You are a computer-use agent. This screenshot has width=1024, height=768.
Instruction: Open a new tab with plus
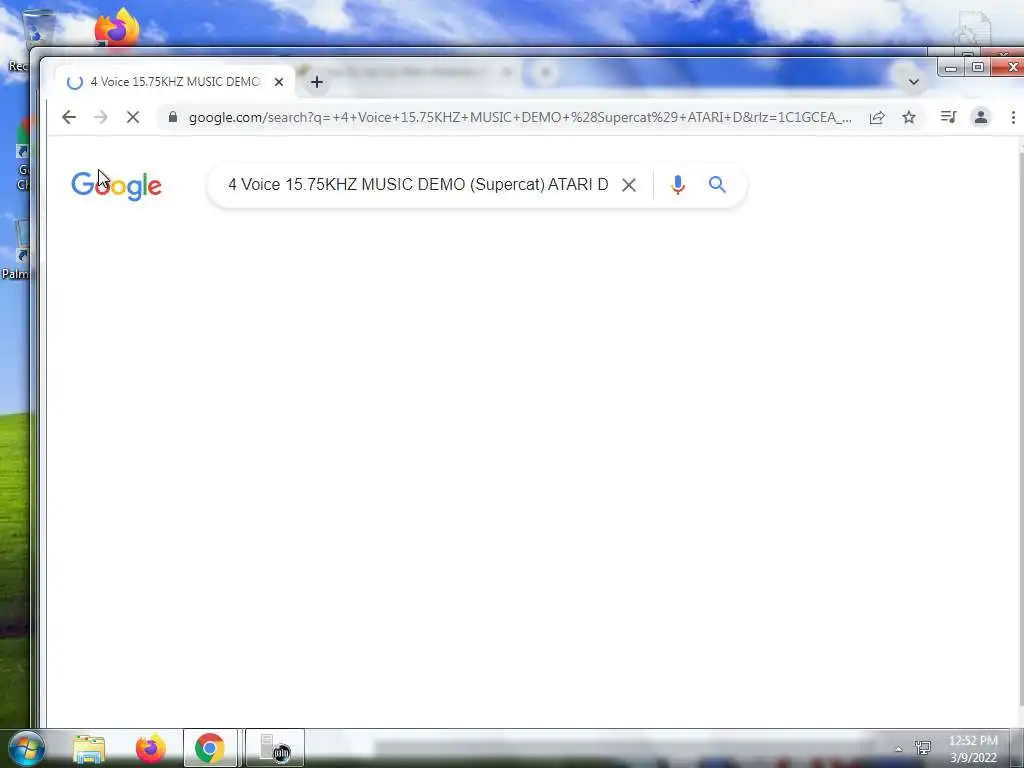tap(317, 82)
